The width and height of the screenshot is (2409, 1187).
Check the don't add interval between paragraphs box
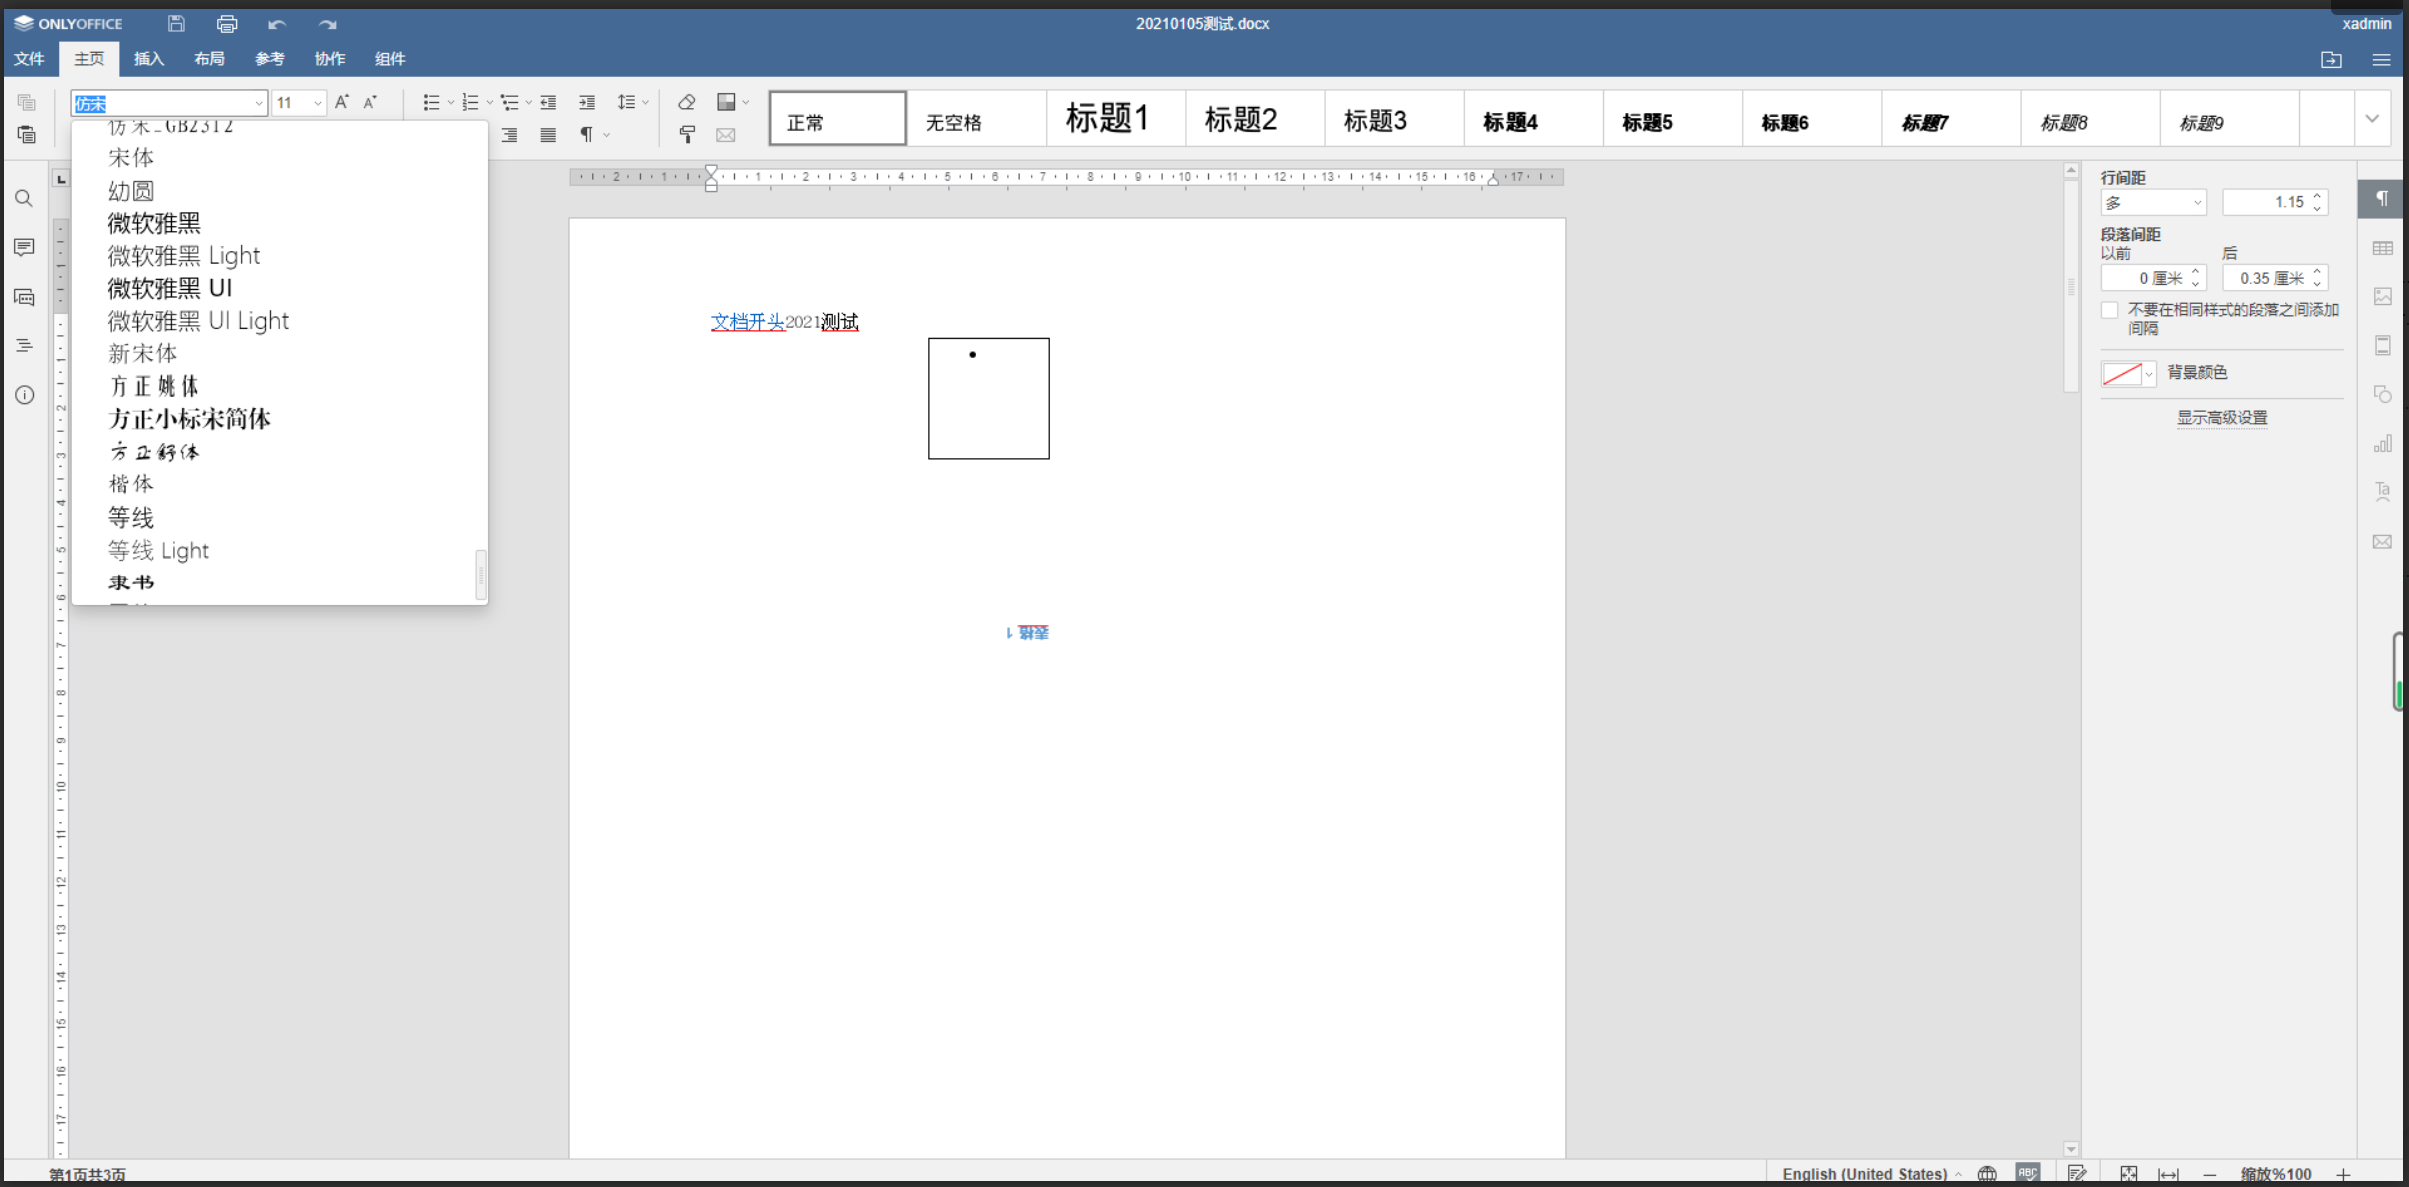click(2110, 310)
